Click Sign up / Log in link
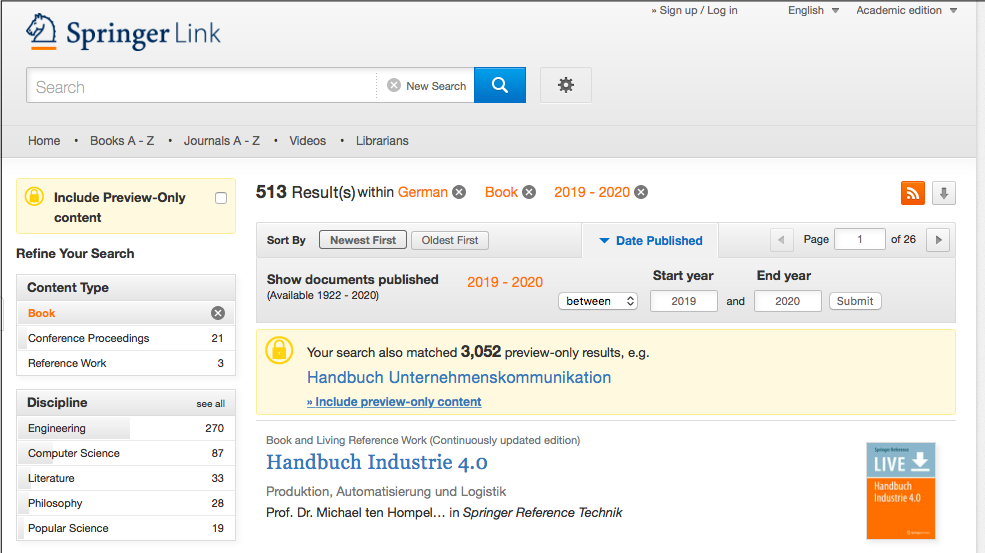The image size is (985, 553). 694,10
